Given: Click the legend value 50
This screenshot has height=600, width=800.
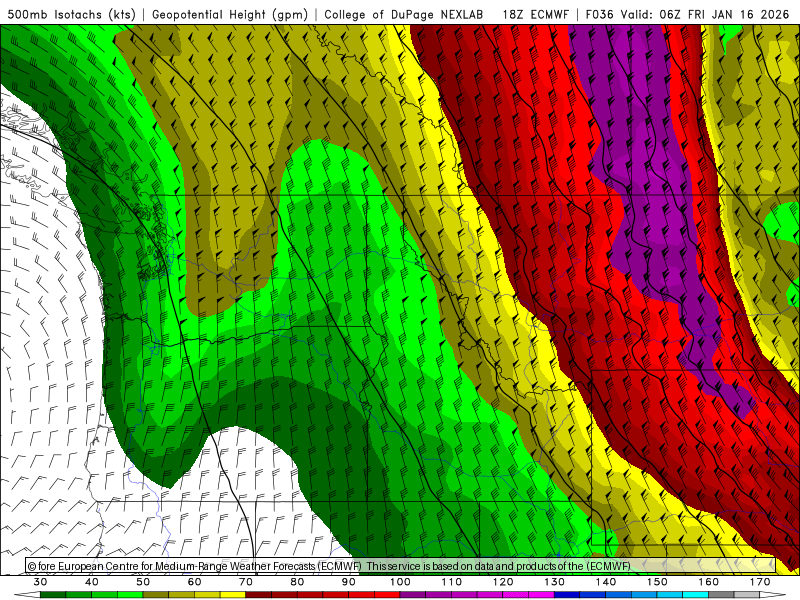Looking at the screenshot, I should [x=143, y=582].
